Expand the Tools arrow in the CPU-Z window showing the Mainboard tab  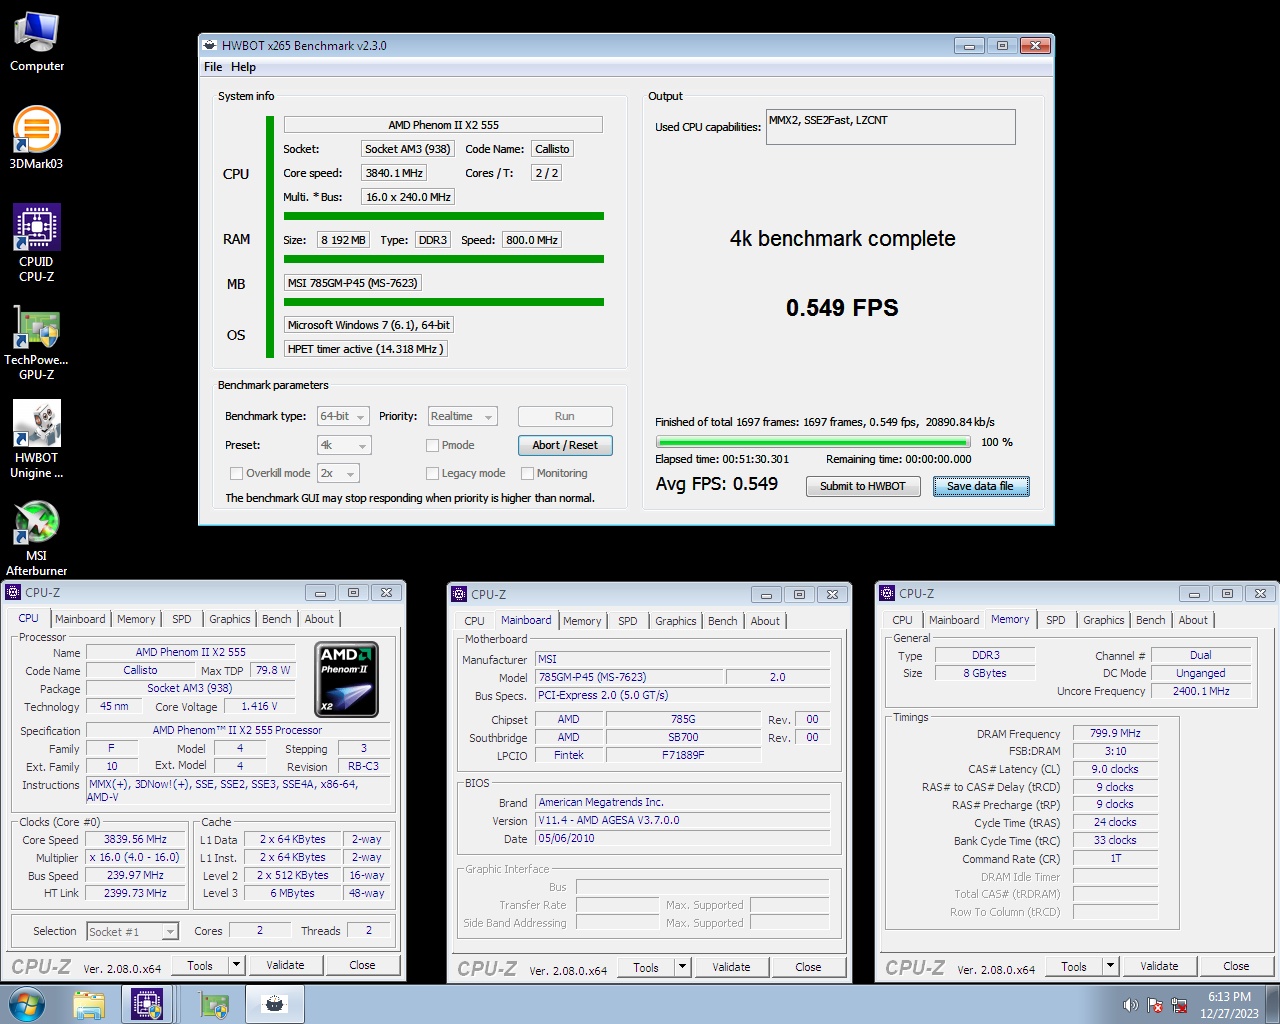tap(683, 967)
